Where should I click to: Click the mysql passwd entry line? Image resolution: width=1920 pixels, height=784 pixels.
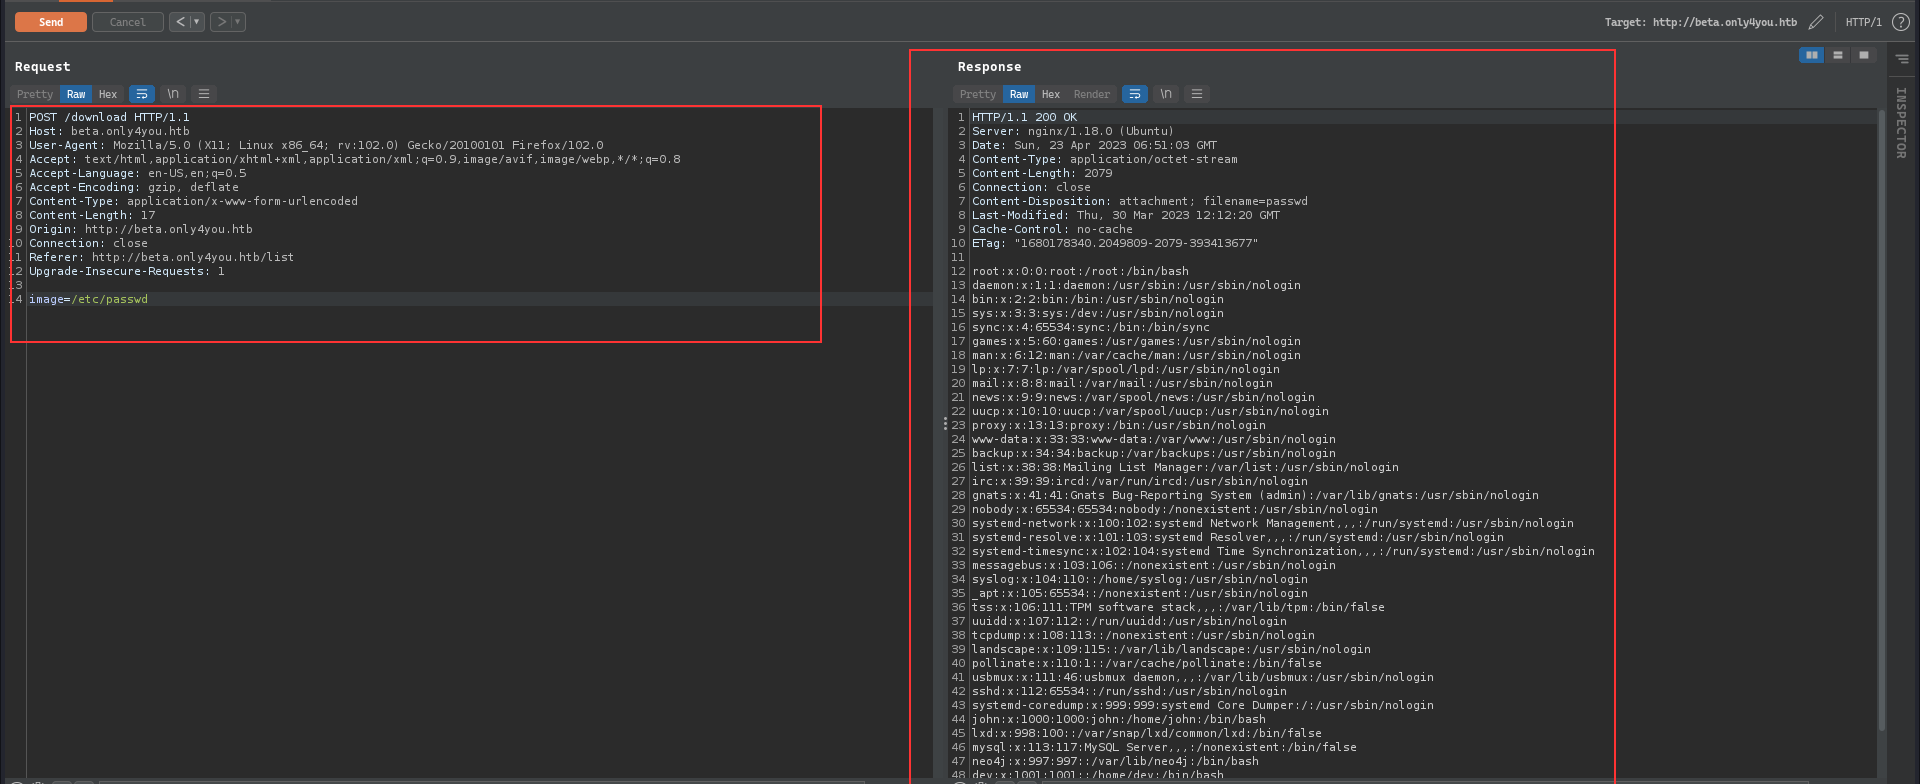(1164, 747)
